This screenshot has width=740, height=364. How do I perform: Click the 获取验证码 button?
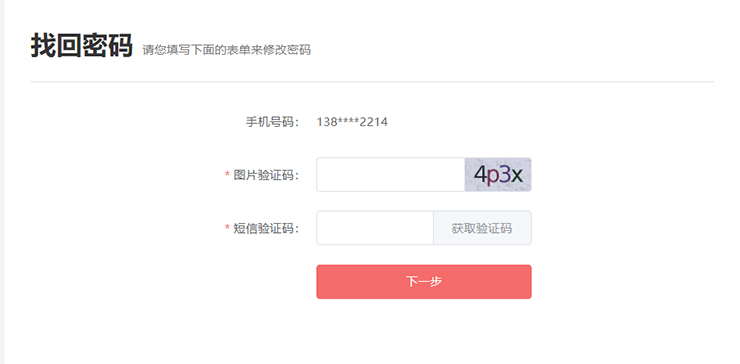pos(482,228)
